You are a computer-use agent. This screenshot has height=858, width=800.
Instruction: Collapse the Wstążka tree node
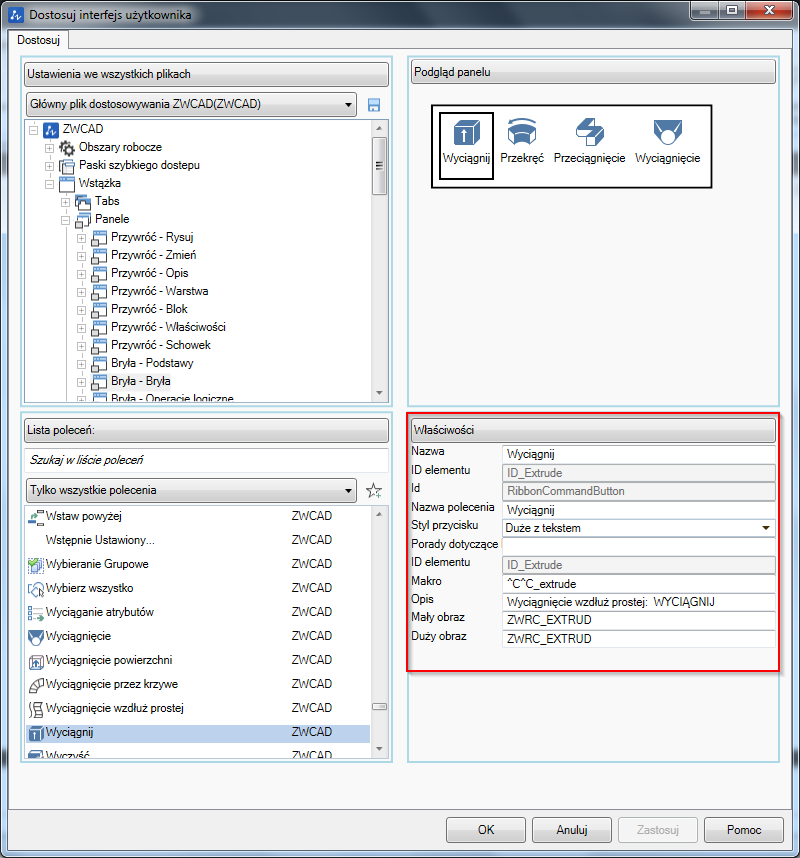(49, 183)
